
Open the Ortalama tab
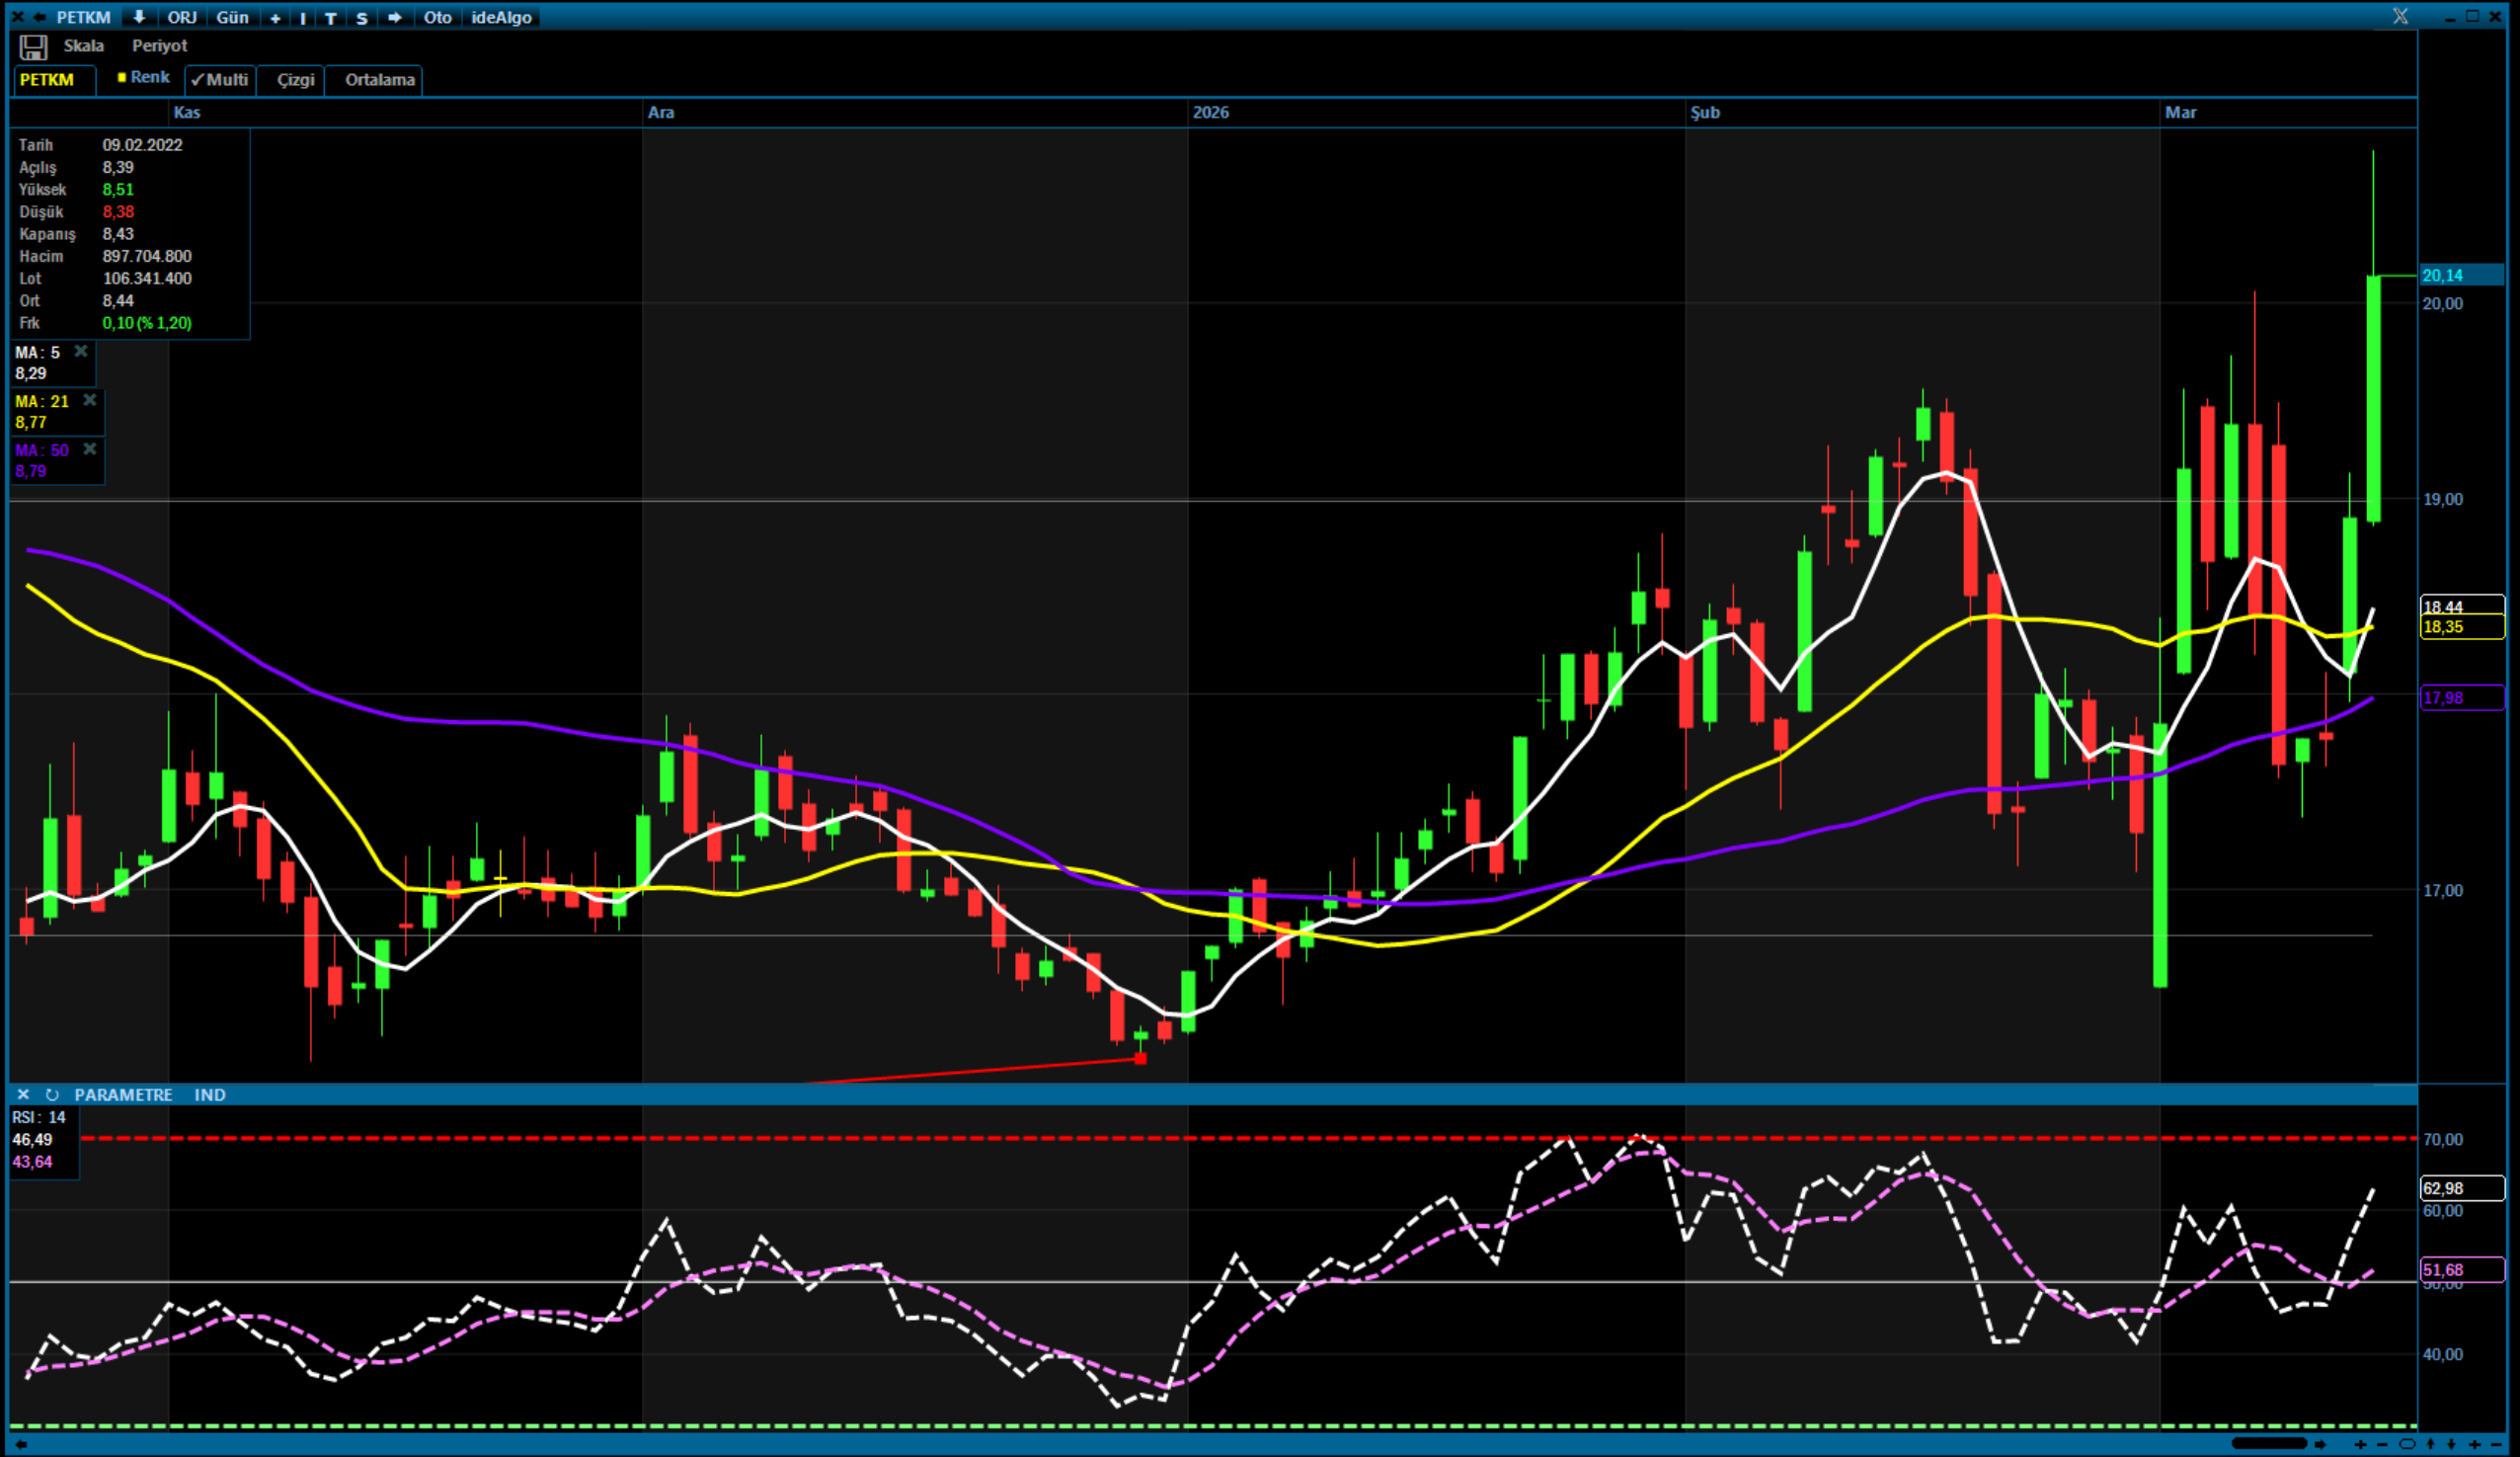point(379,80)
